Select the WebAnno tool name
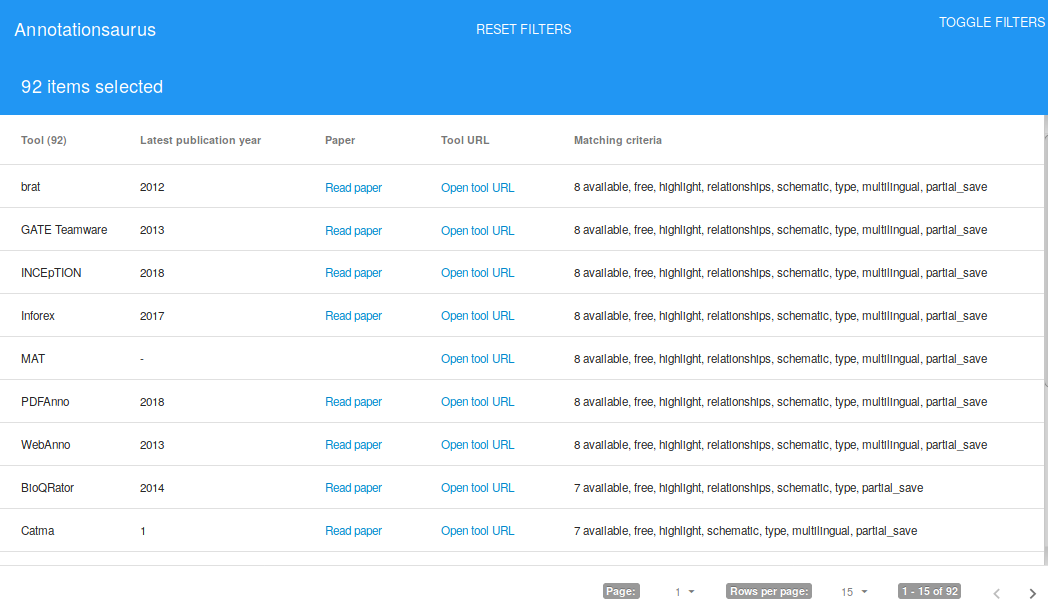Viewport: 1048px width, 610px height. pos(45,444)
